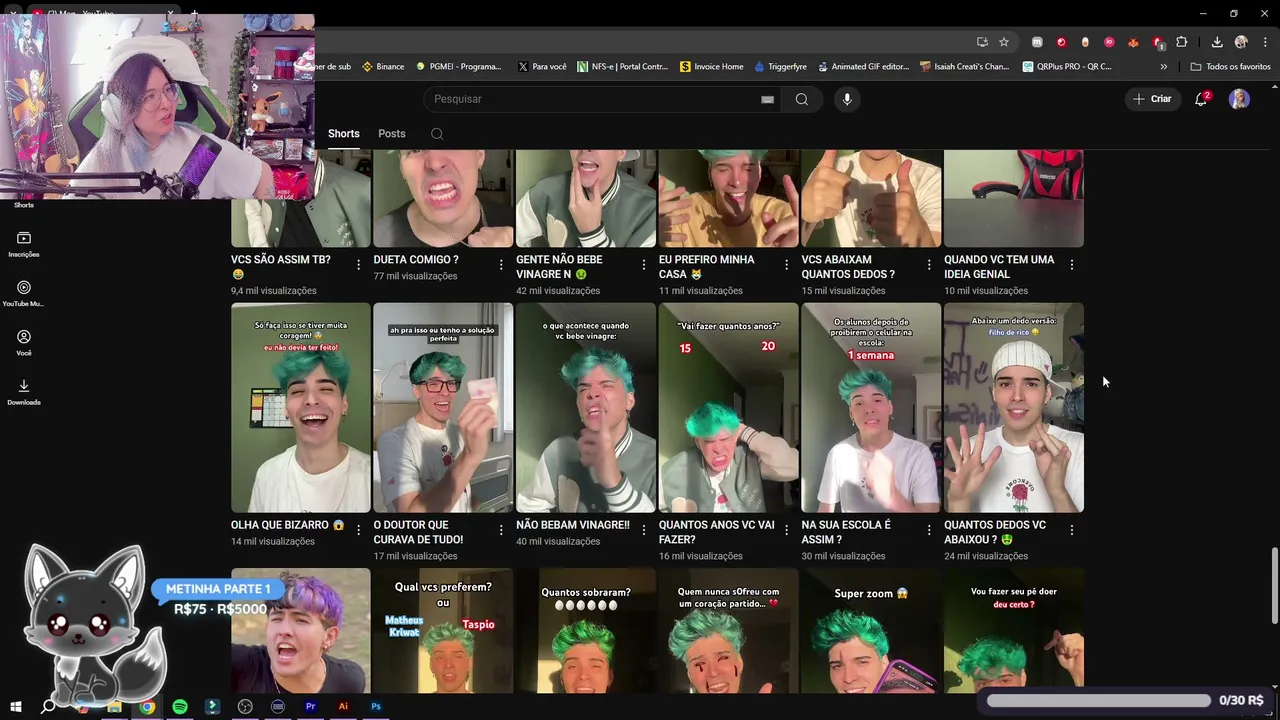Play QUANTOS ANOS VC VAI FAZER? thumbnail
This screenshot has width=1280, height=720.
pos(728,408)
